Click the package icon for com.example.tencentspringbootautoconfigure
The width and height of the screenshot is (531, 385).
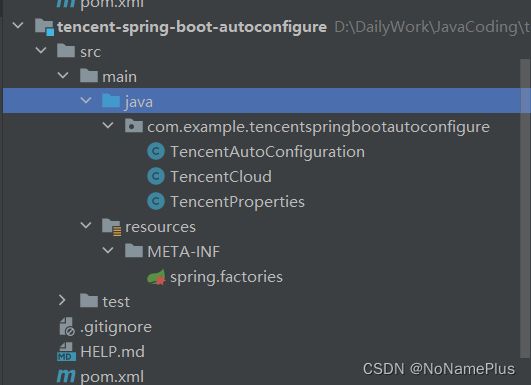133,126
